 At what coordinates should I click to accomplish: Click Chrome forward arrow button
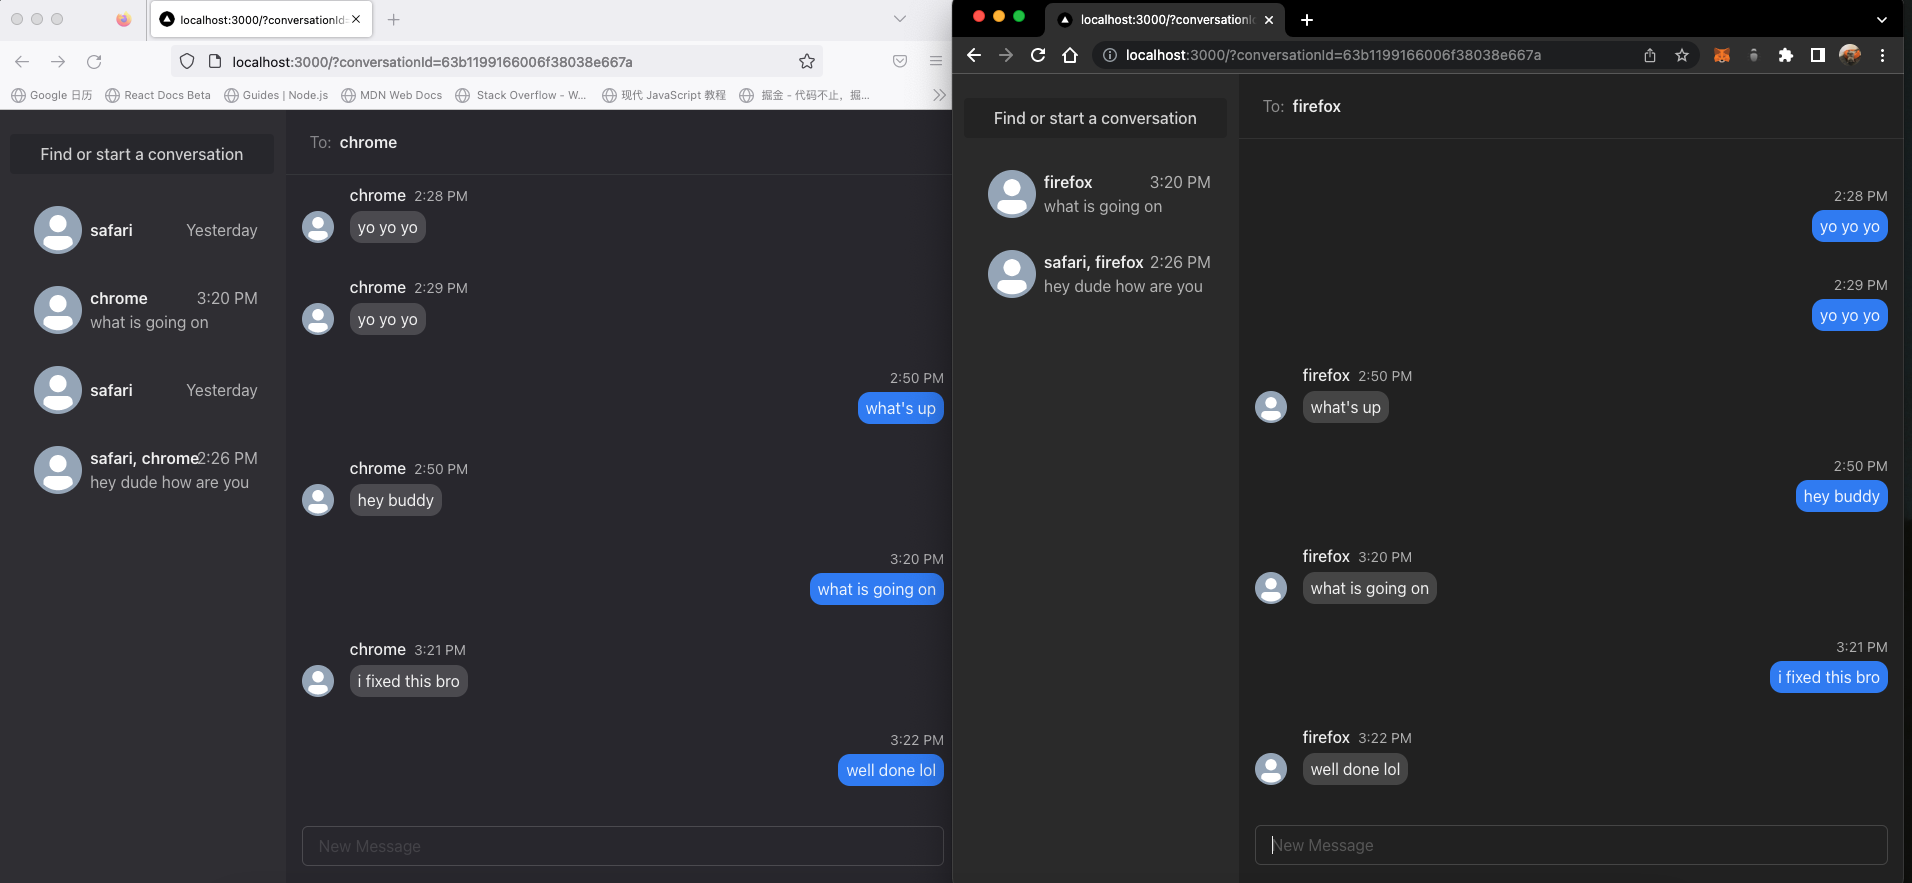click(x=1006, y=55)
